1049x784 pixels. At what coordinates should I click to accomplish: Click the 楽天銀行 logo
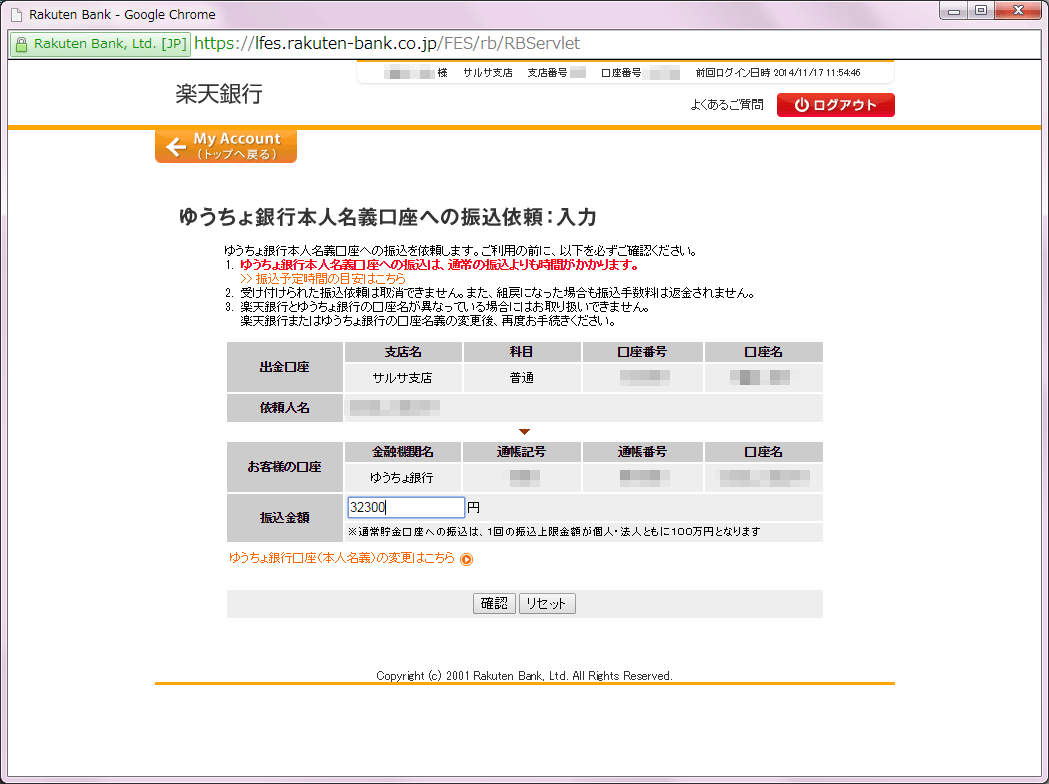[219, 94]
